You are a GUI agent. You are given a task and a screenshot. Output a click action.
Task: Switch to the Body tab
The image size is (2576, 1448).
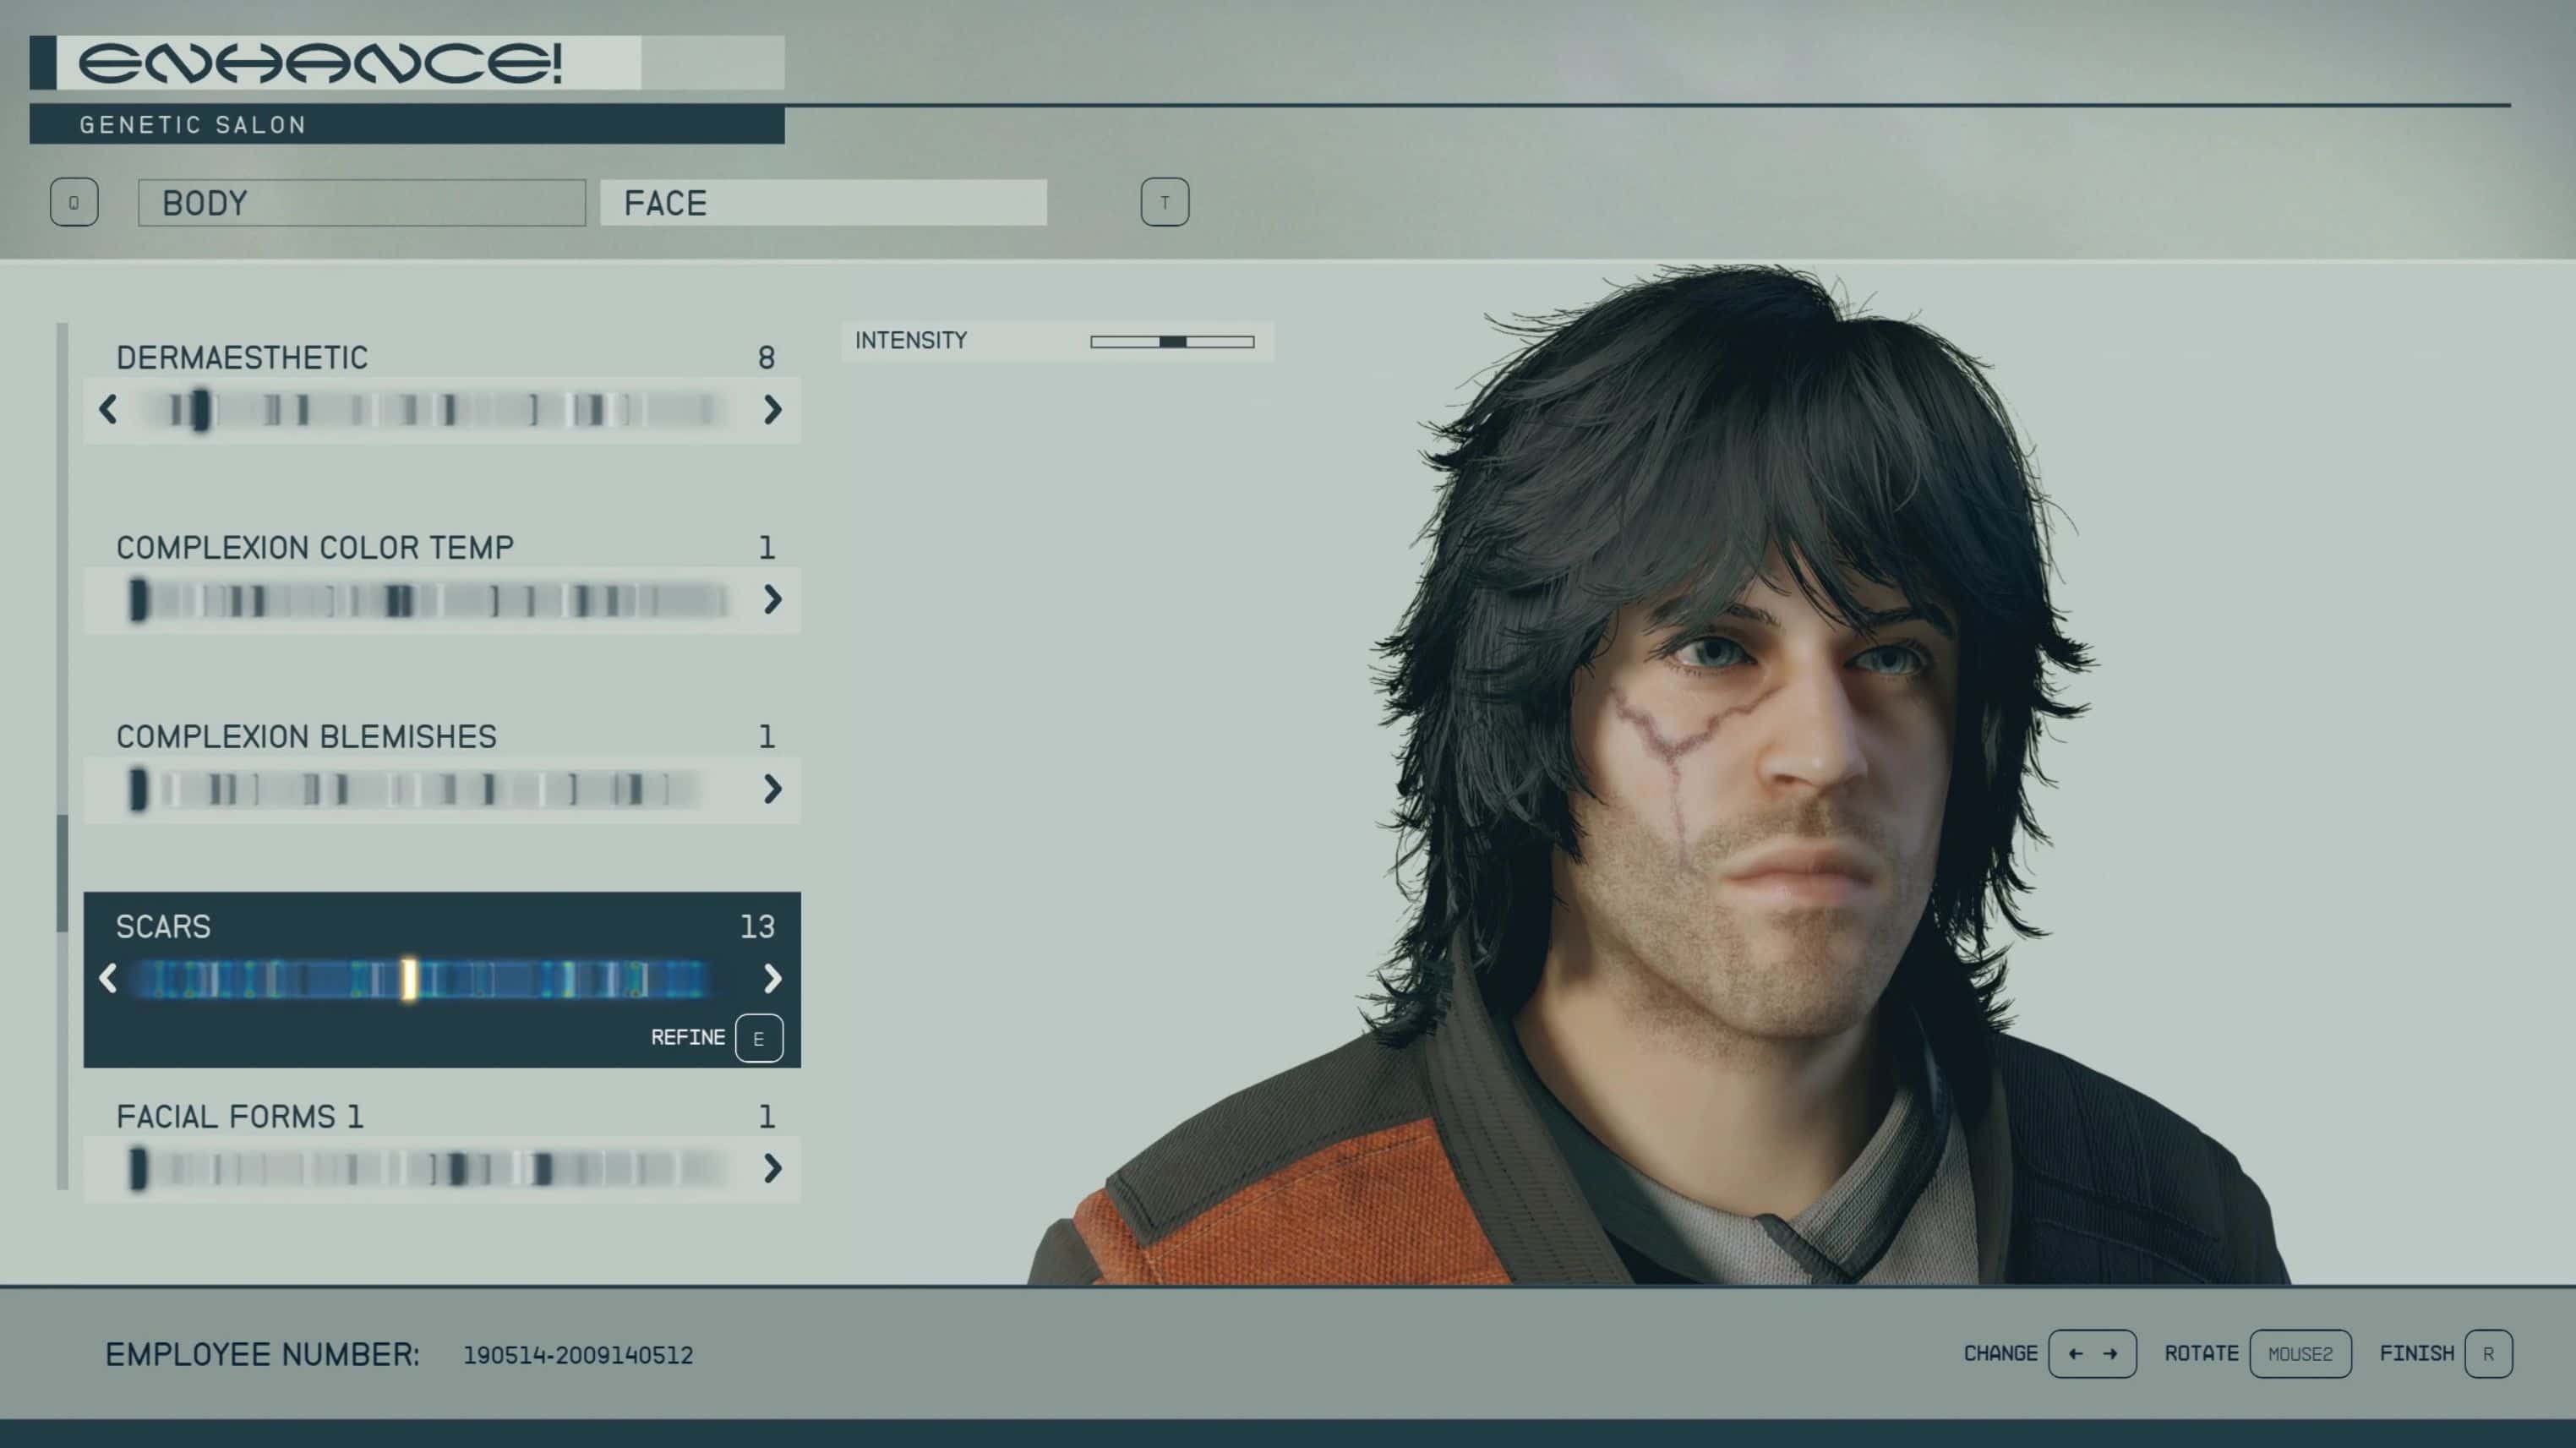(x=361, y=203)
